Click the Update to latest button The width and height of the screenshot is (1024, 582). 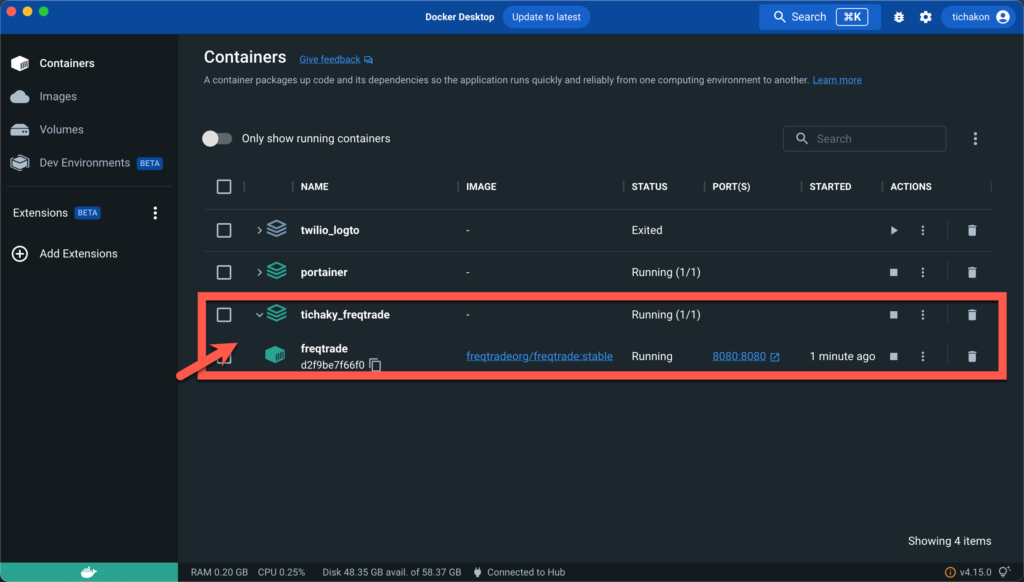pyautogui.click(x=546, y=17)
